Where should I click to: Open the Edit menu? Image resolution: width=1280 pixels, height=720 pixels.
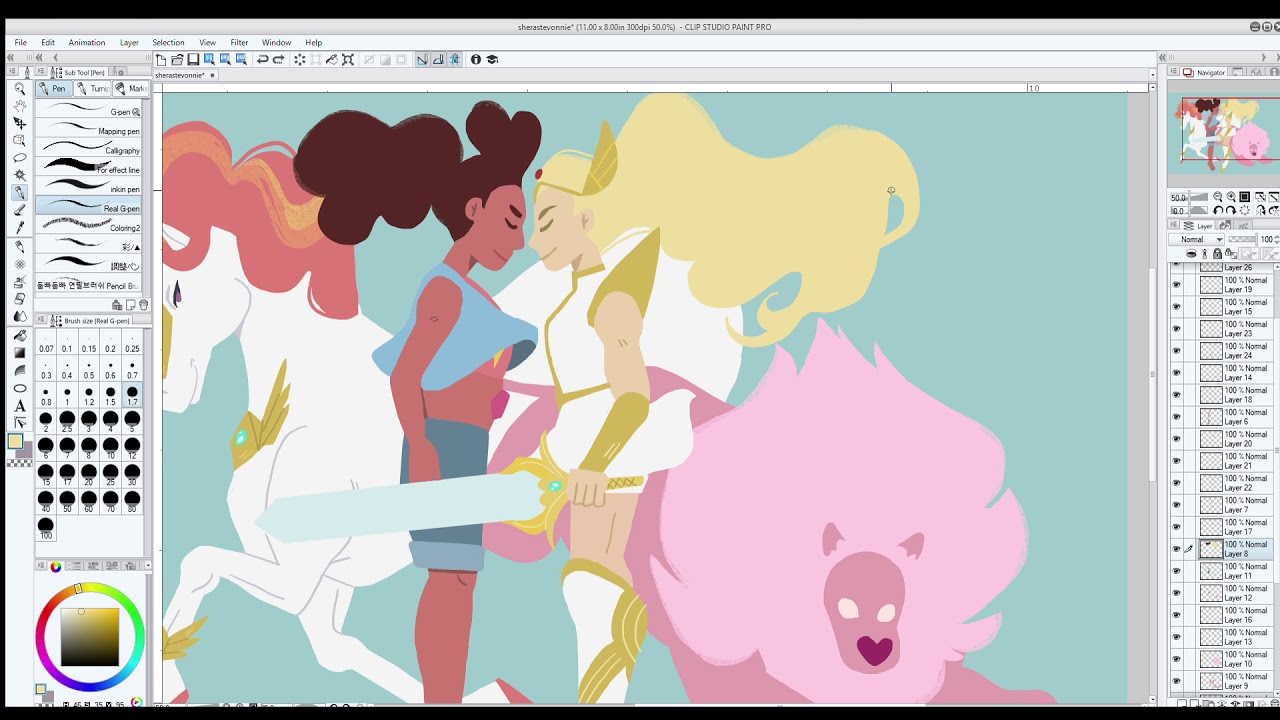(x=48, y=43)
